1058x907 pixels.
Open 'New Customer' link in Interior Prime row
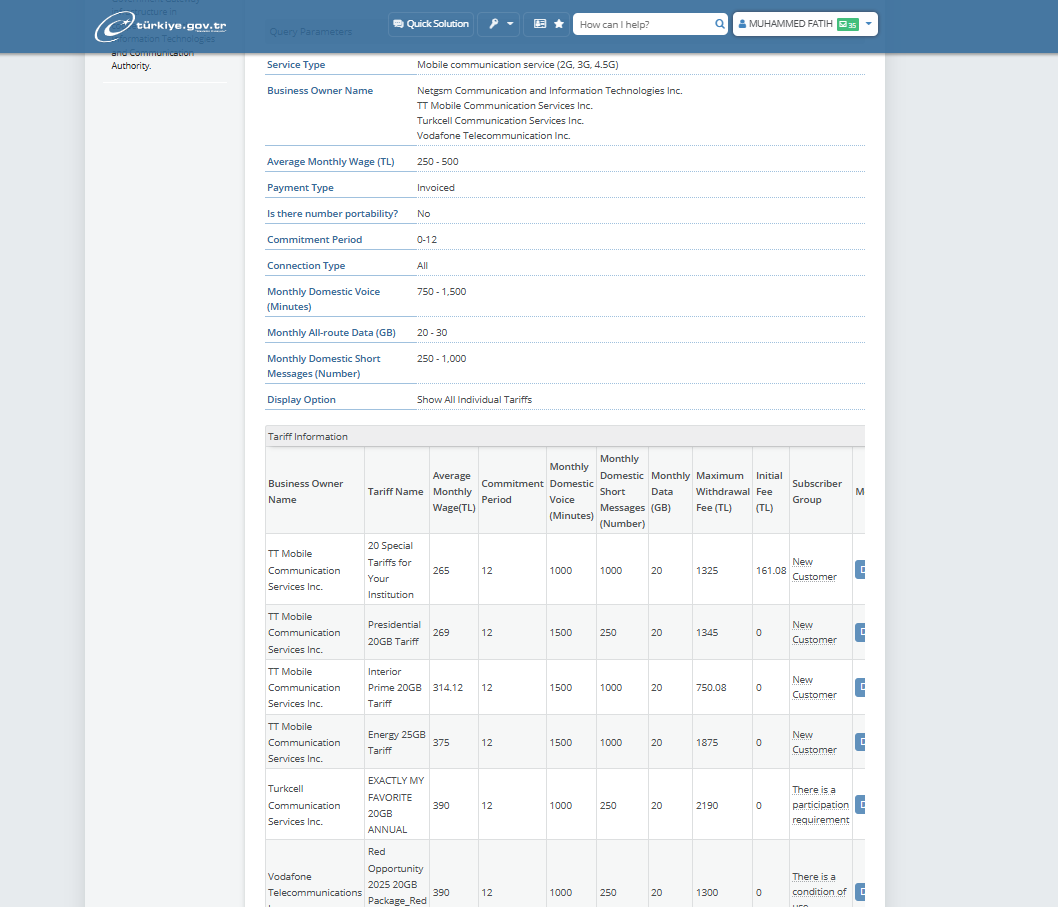click(x=814, y=687)
